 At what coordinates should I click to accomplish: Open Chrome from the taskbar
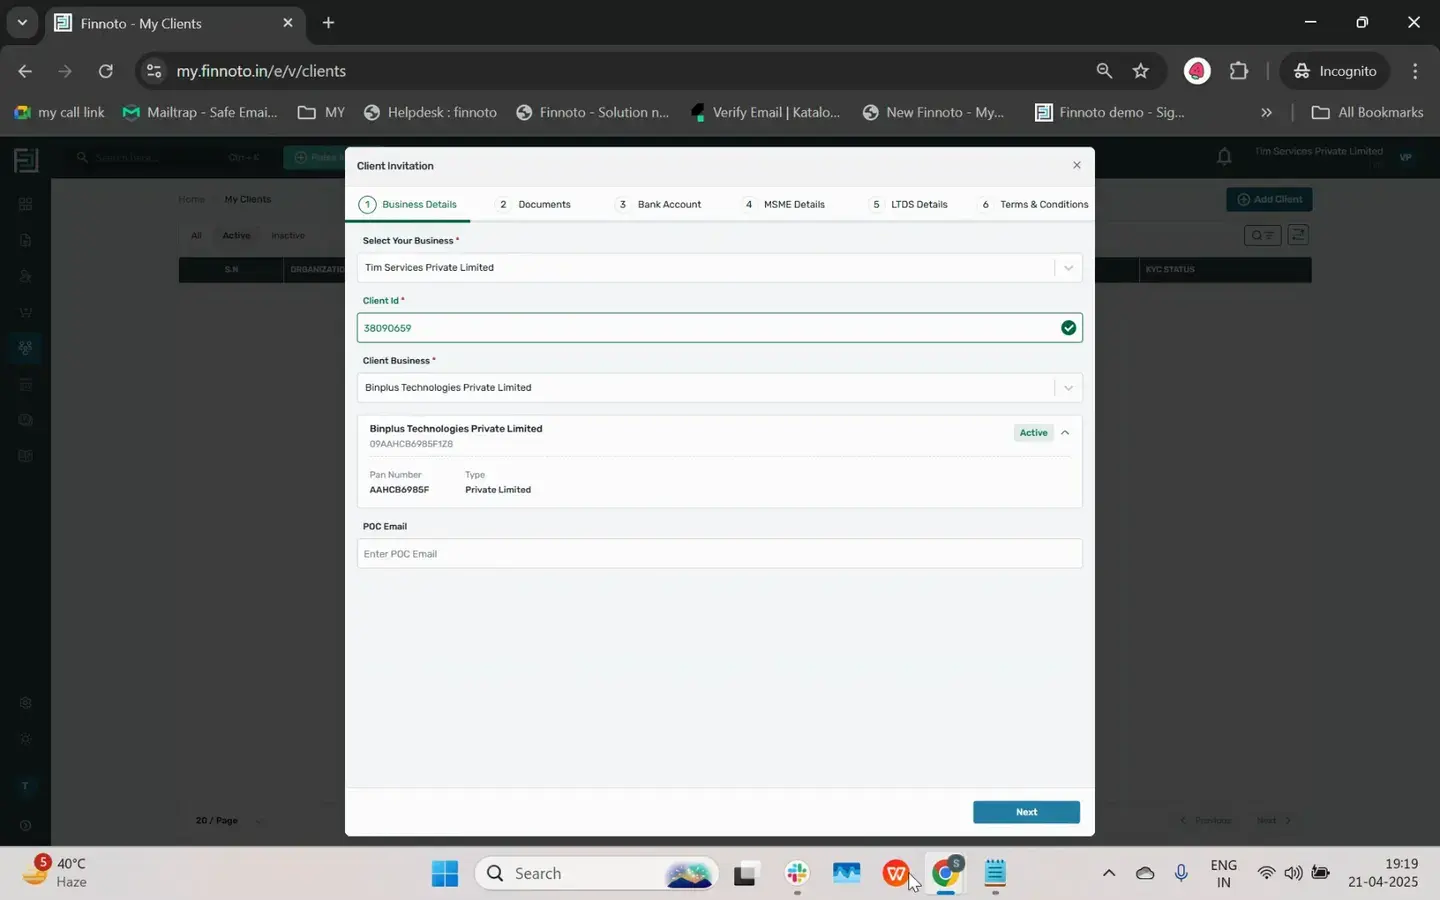pos(946,874)
